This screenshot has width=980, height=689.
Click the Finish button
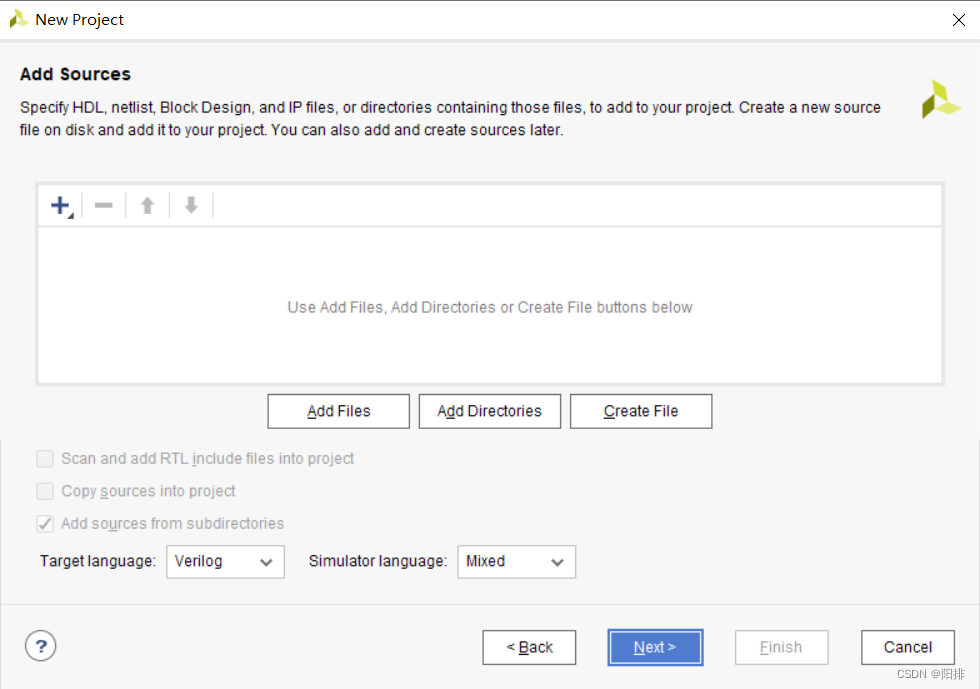[x=781, y=647]
